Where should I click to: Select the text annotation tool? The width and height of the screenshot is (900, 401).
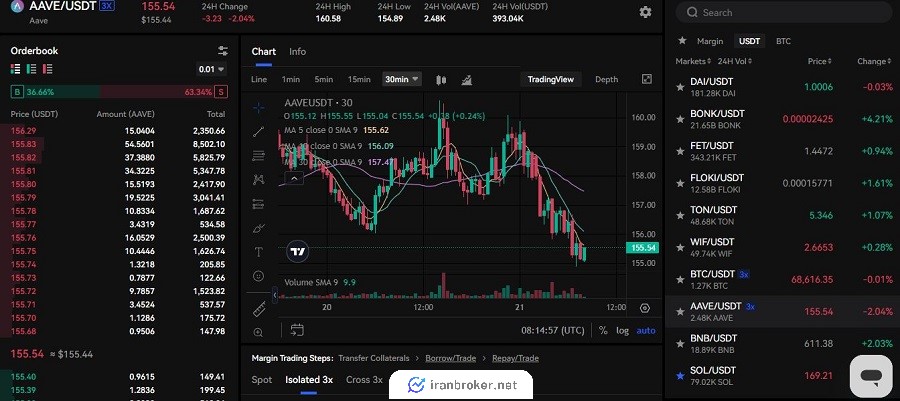coord(258,252)
